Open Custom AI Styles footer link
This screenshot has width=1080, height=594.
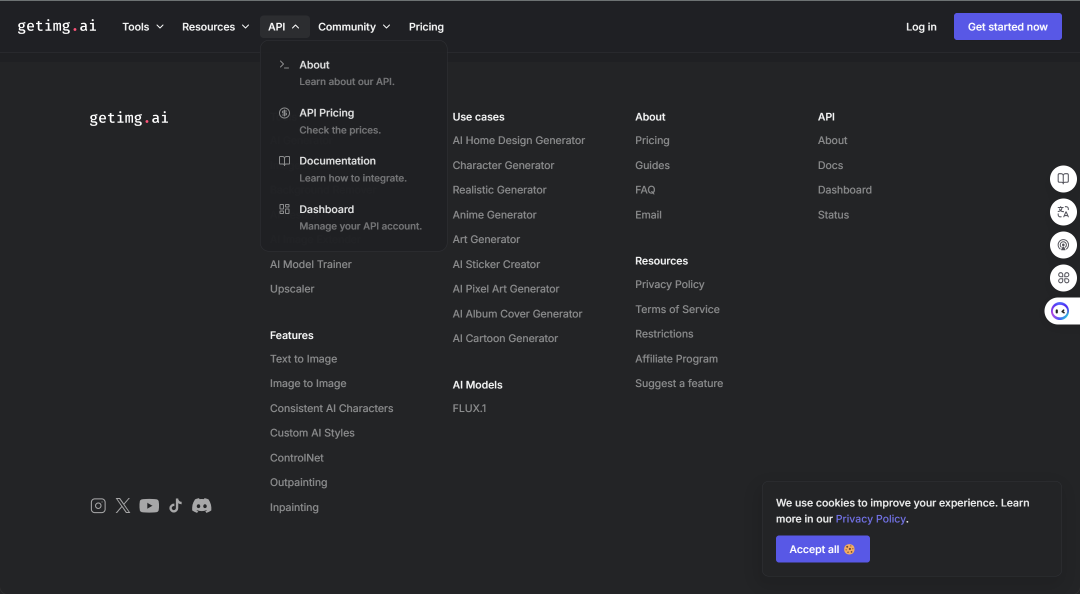coord(312,433)
